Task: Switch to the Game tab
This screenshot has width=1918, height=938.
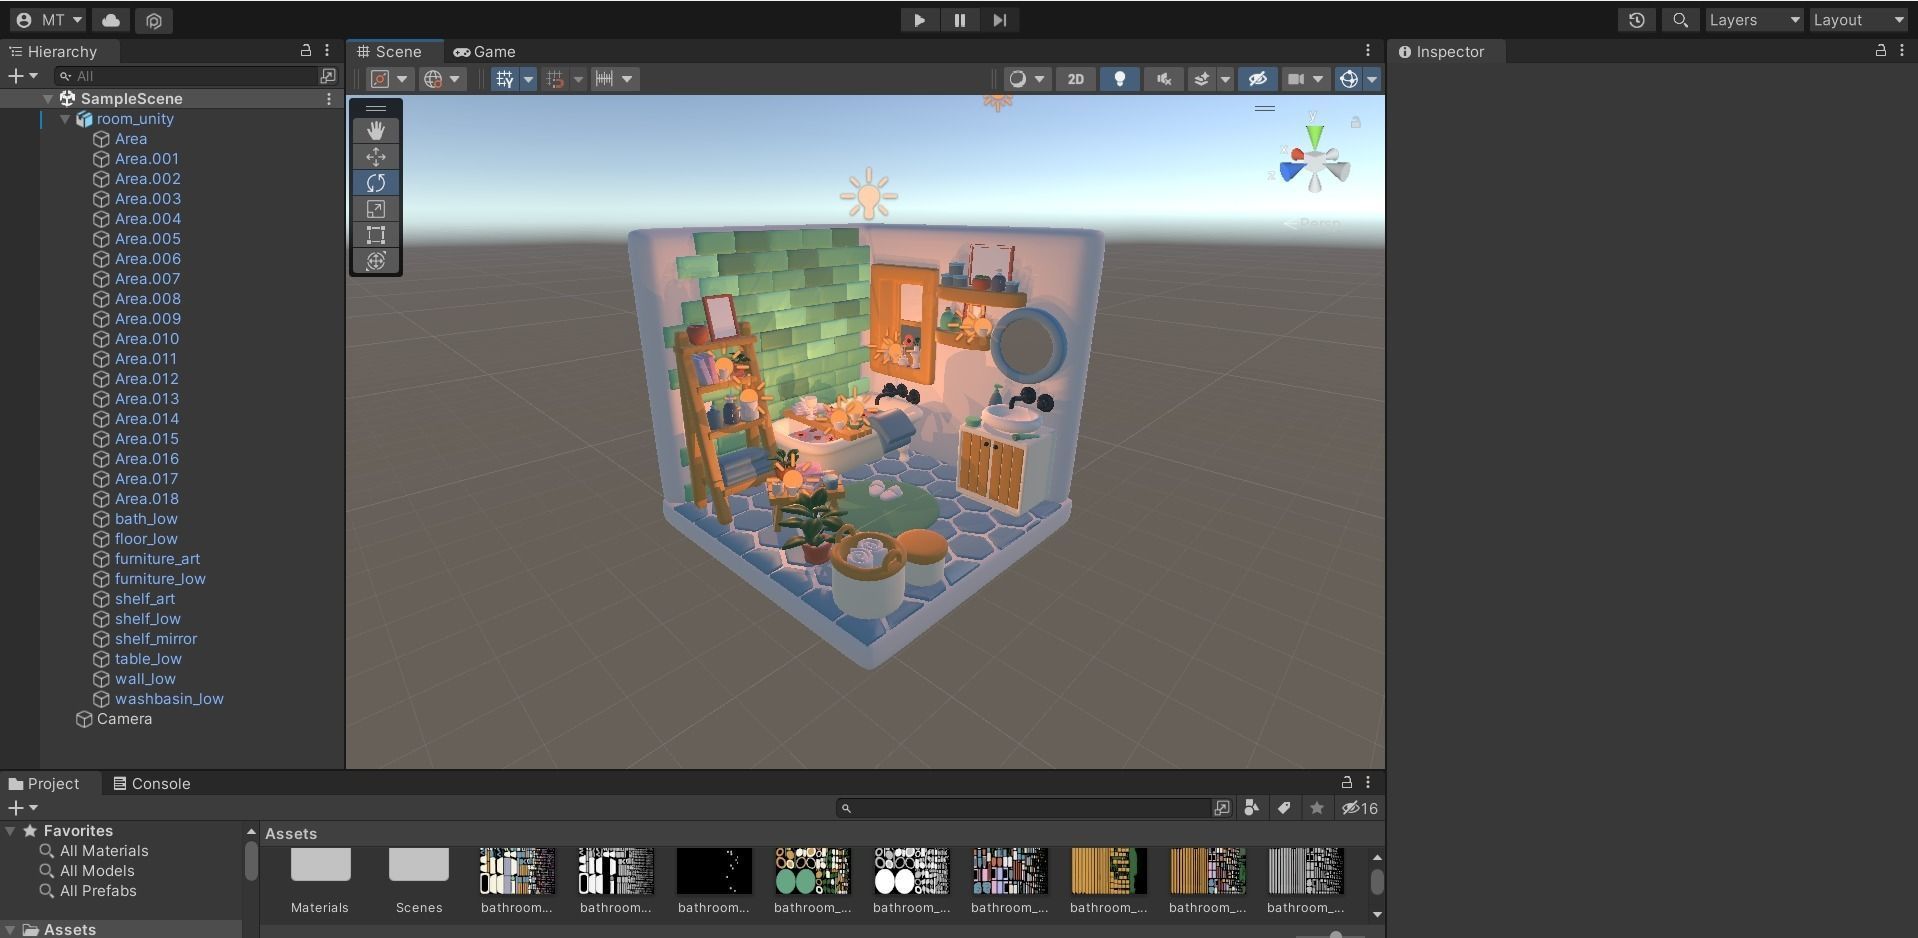Action: [485, 52]
